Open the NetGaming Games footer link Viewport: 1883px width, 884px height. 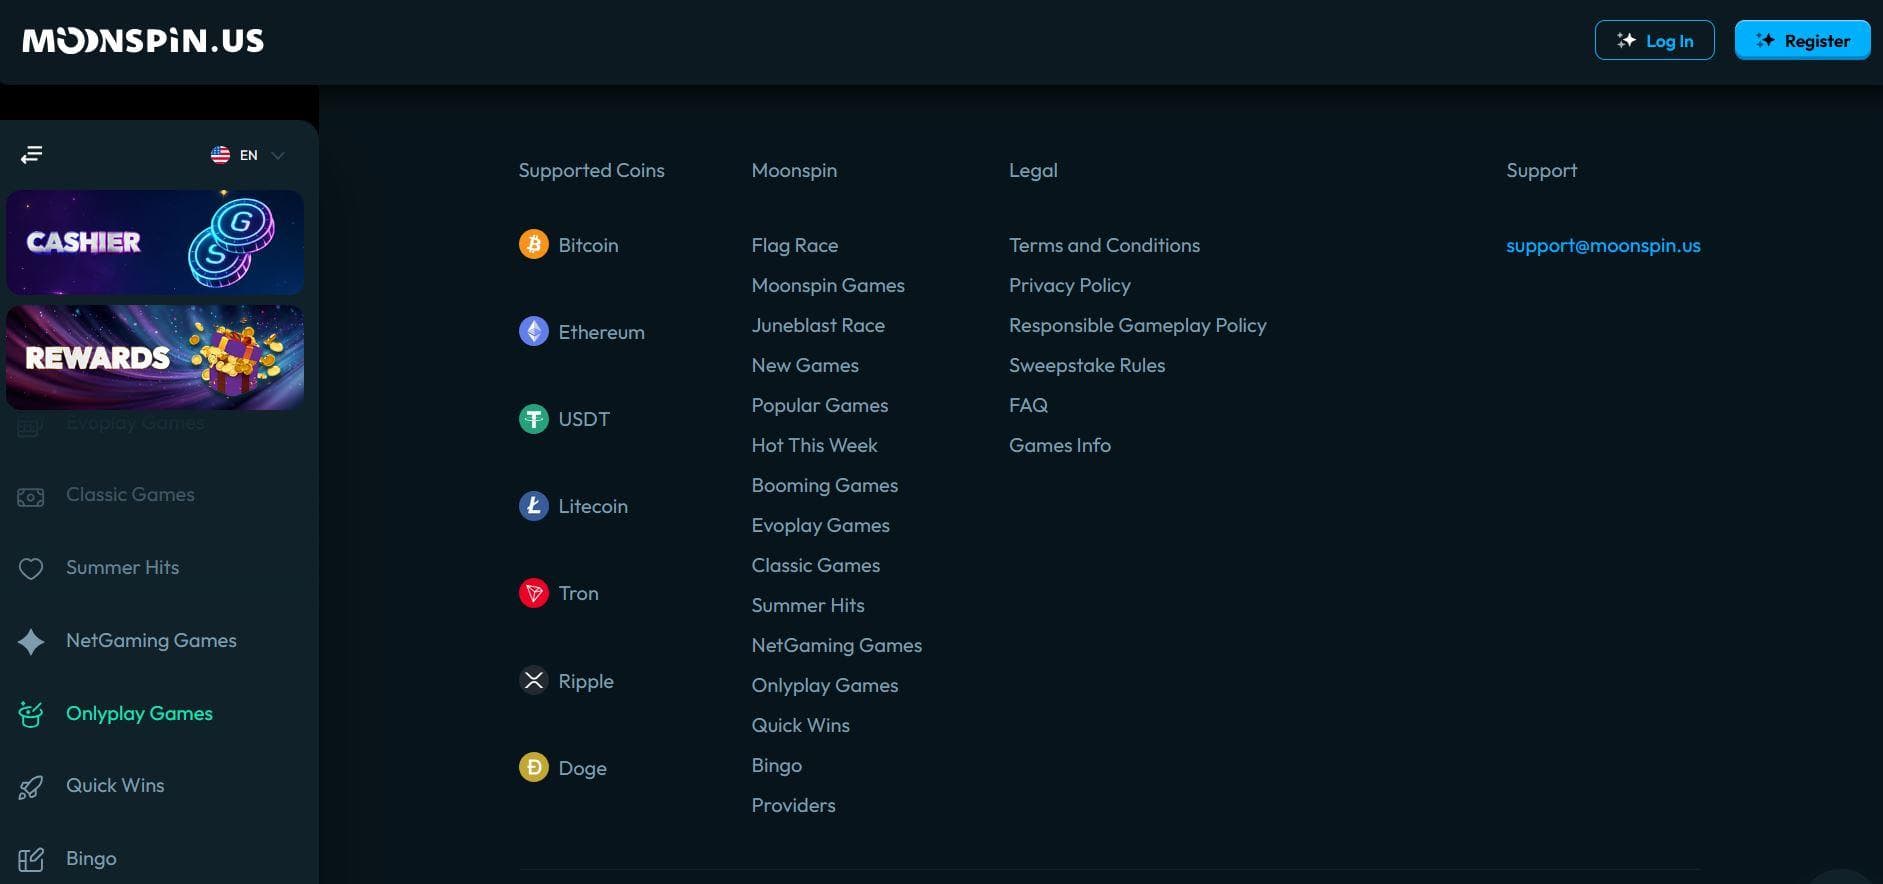[x=836, y=645]
